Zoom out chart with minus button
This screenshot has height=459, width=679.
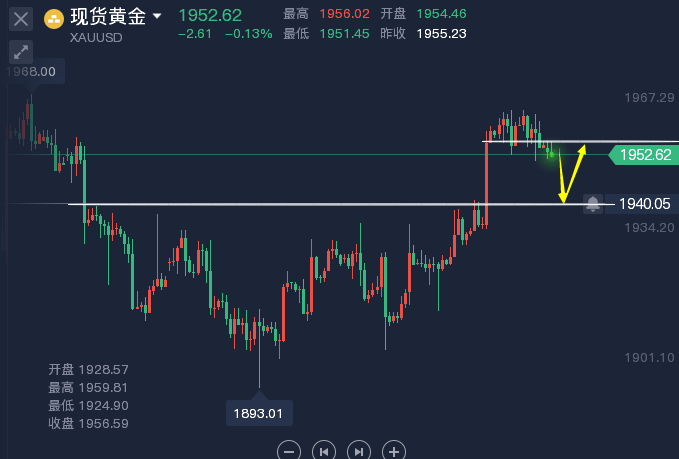(x=289, y=450)
